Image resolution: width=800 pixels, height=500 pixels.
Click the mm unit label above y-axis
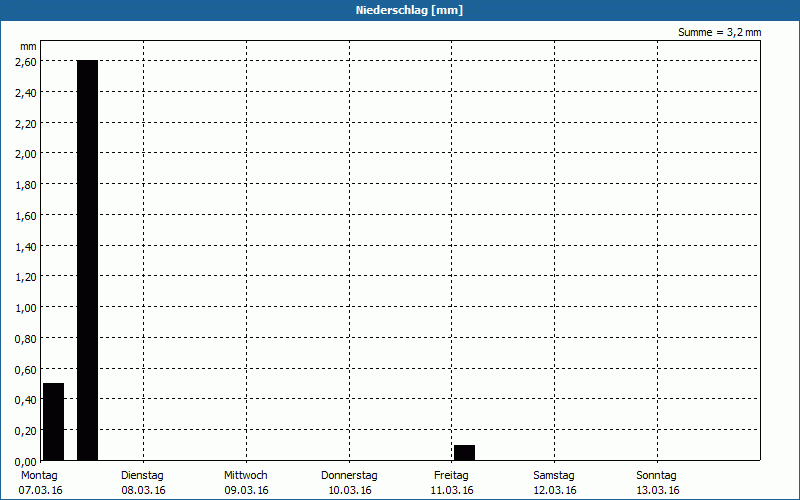(28, 46)
